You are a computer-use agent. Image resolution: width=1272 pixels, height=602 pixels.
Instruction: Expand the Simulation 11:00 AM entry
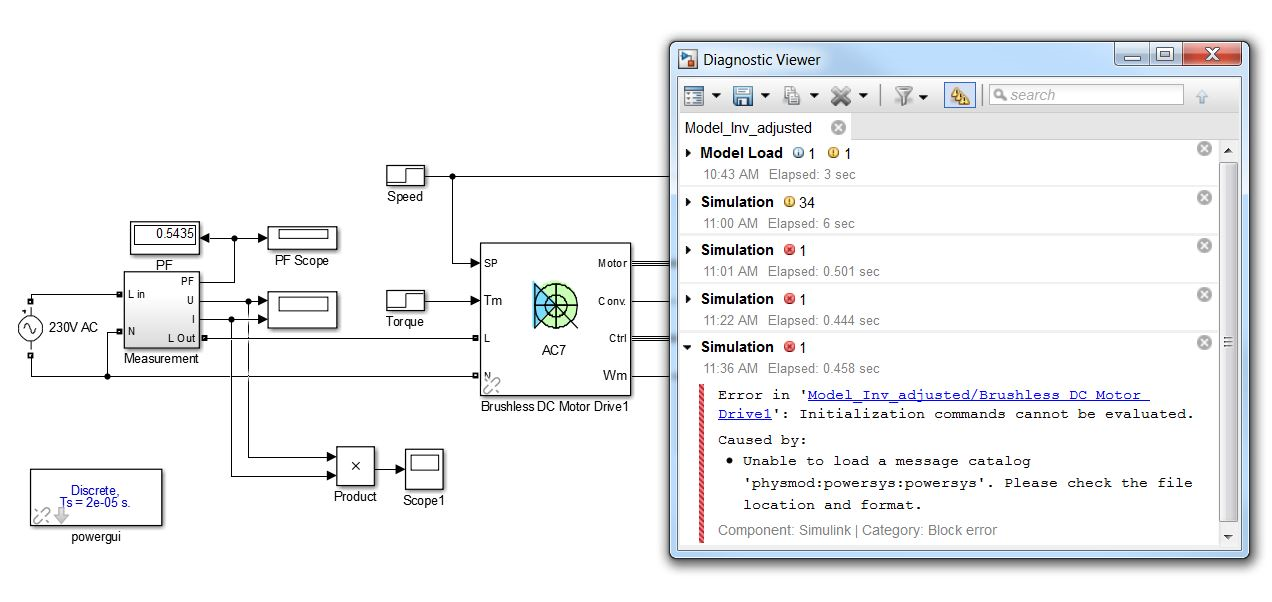pyautogui.click(x=688, y=202)
